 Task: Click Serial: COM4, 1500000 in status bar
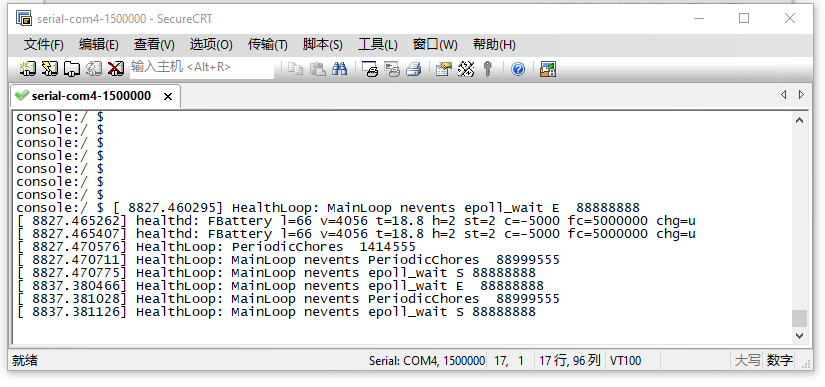[427, 361]
